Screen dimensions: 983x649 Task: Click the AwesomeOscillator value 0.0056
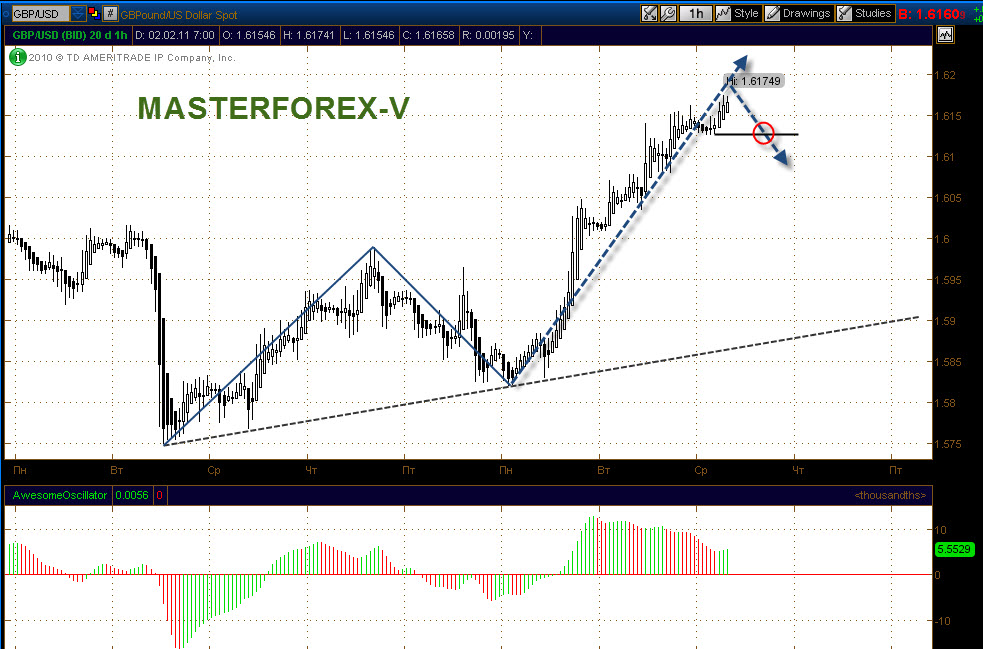[132, 495]
